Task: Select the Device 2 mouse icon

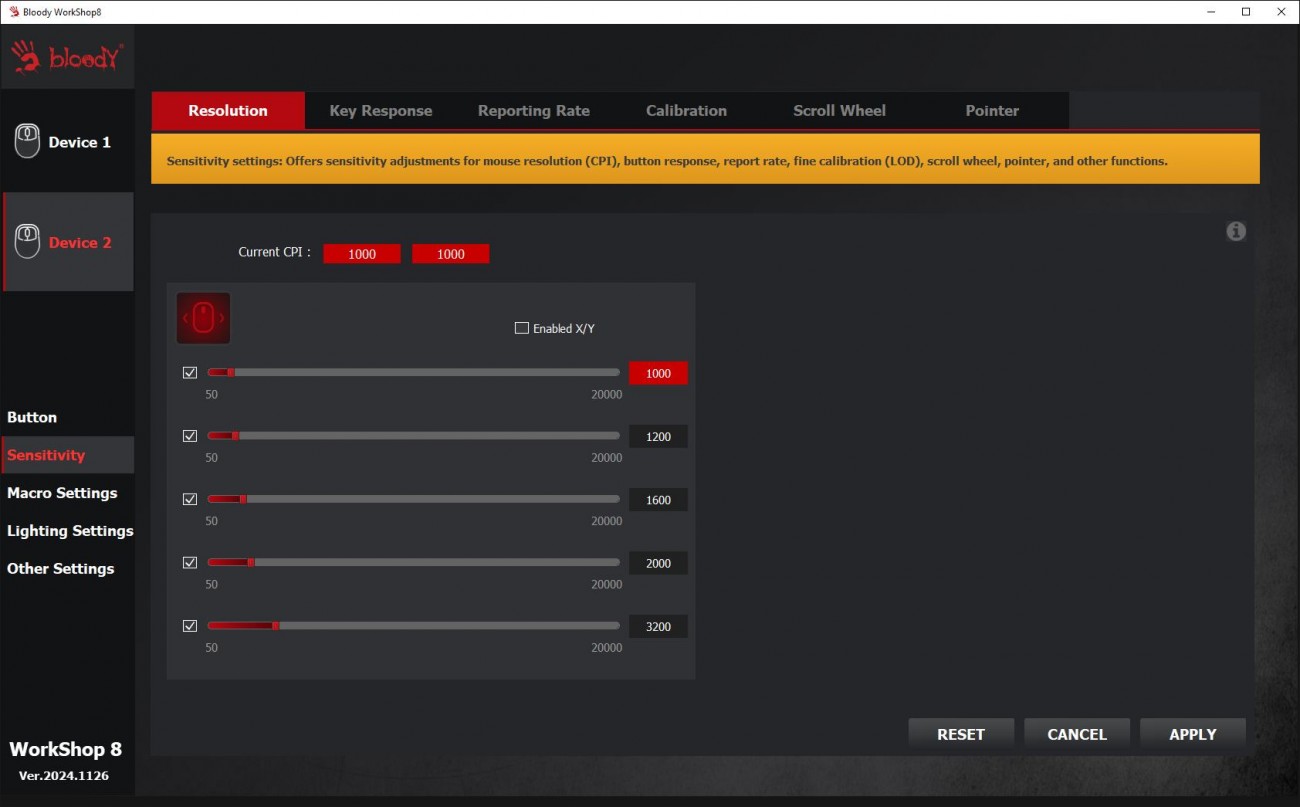Action: coord(28,242)
